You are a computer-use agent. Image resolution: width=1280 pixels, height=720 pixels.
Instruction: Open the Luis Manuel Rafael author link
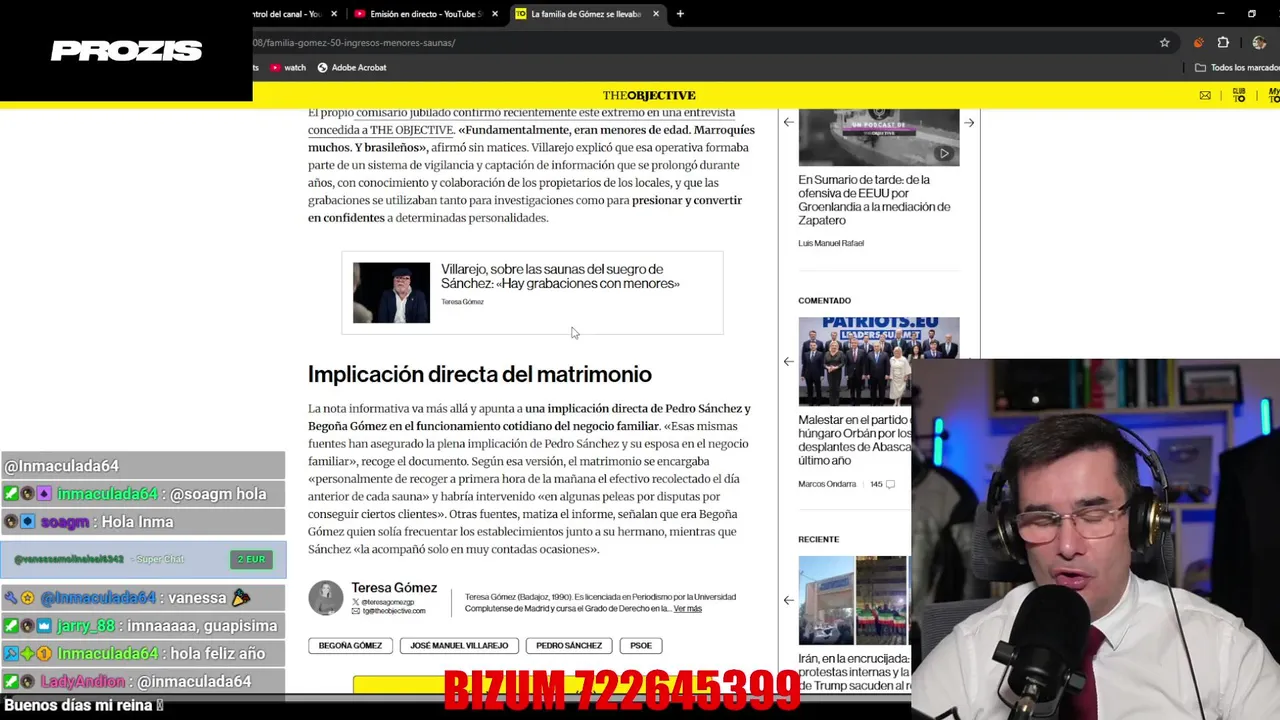pyautogui.click(x=831, y=243)
